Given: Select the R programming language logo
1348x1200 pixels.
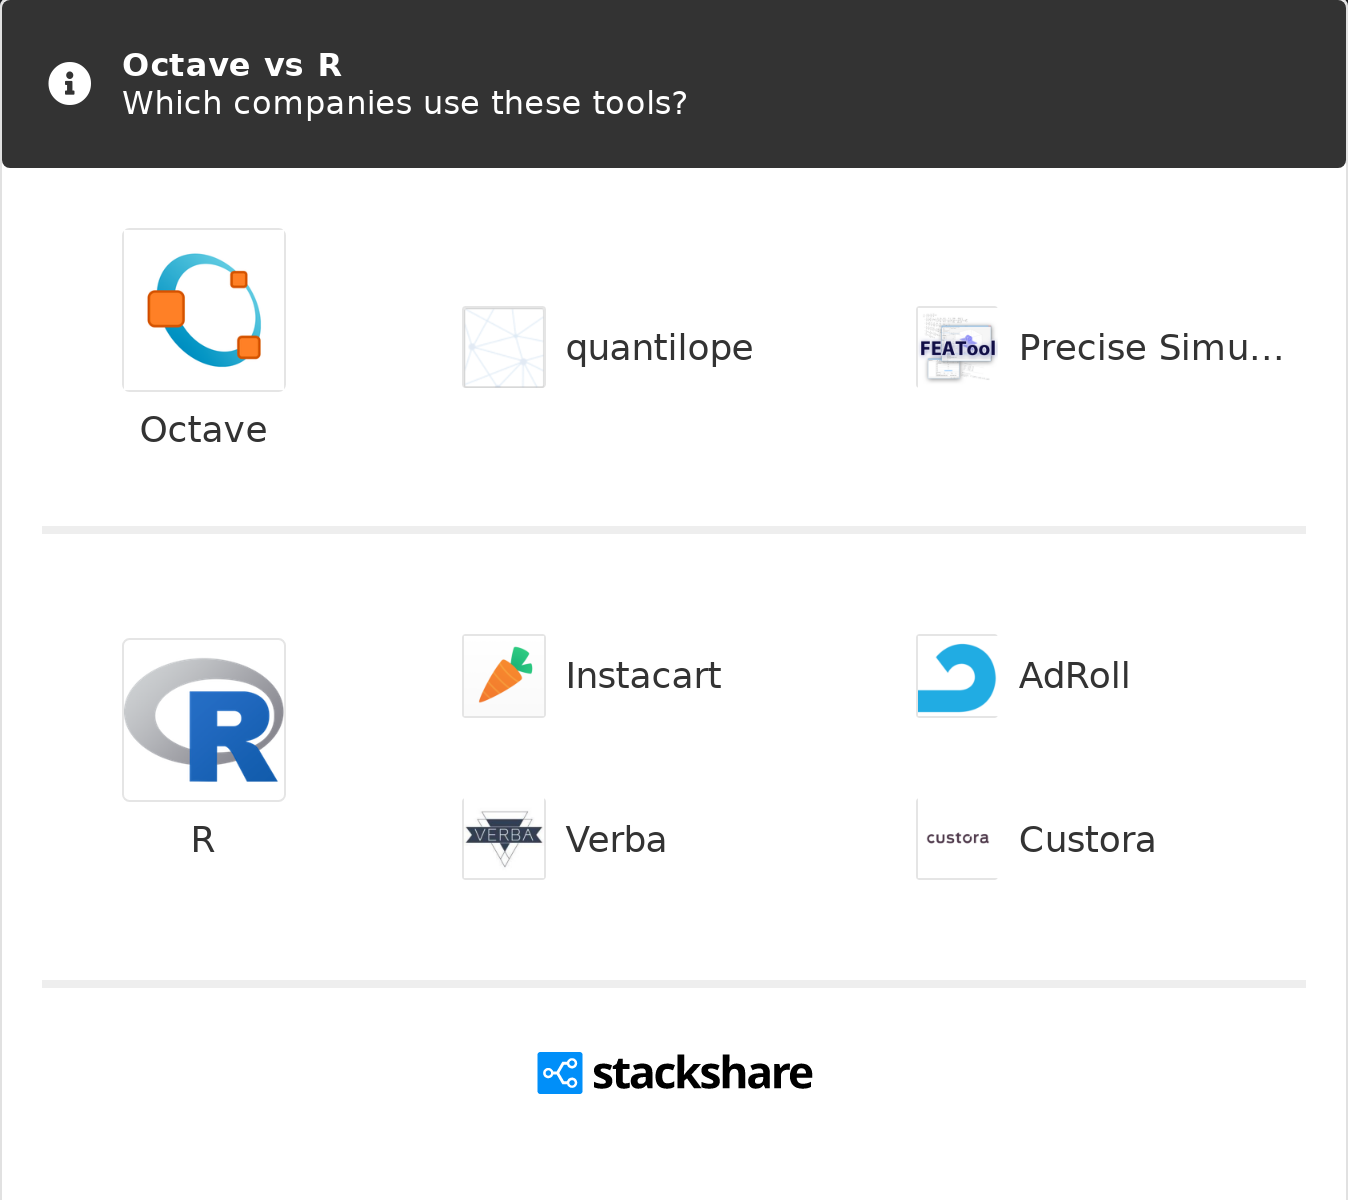Looking at the screenshot, I should coord(203,719).
